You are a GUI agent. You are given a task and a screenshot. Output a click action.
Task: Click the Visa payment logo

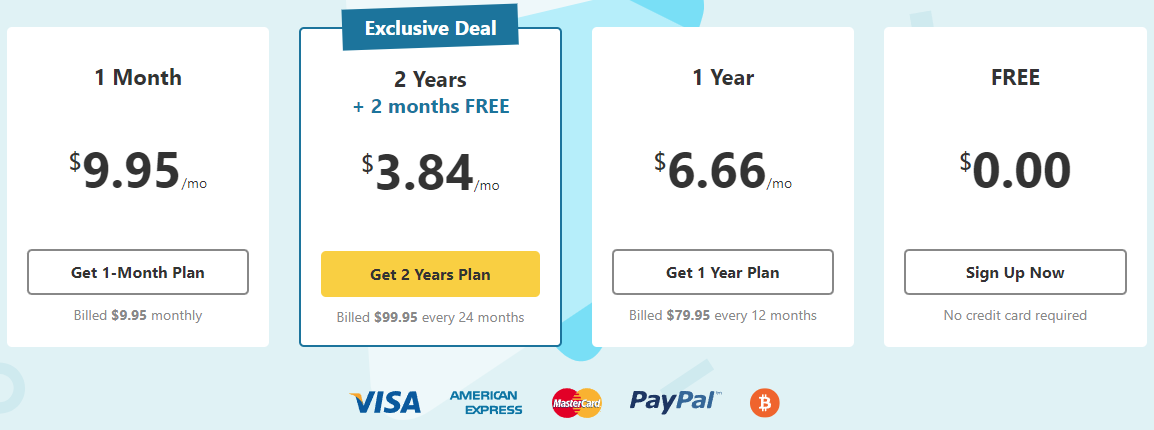click(x=385, y=402)
